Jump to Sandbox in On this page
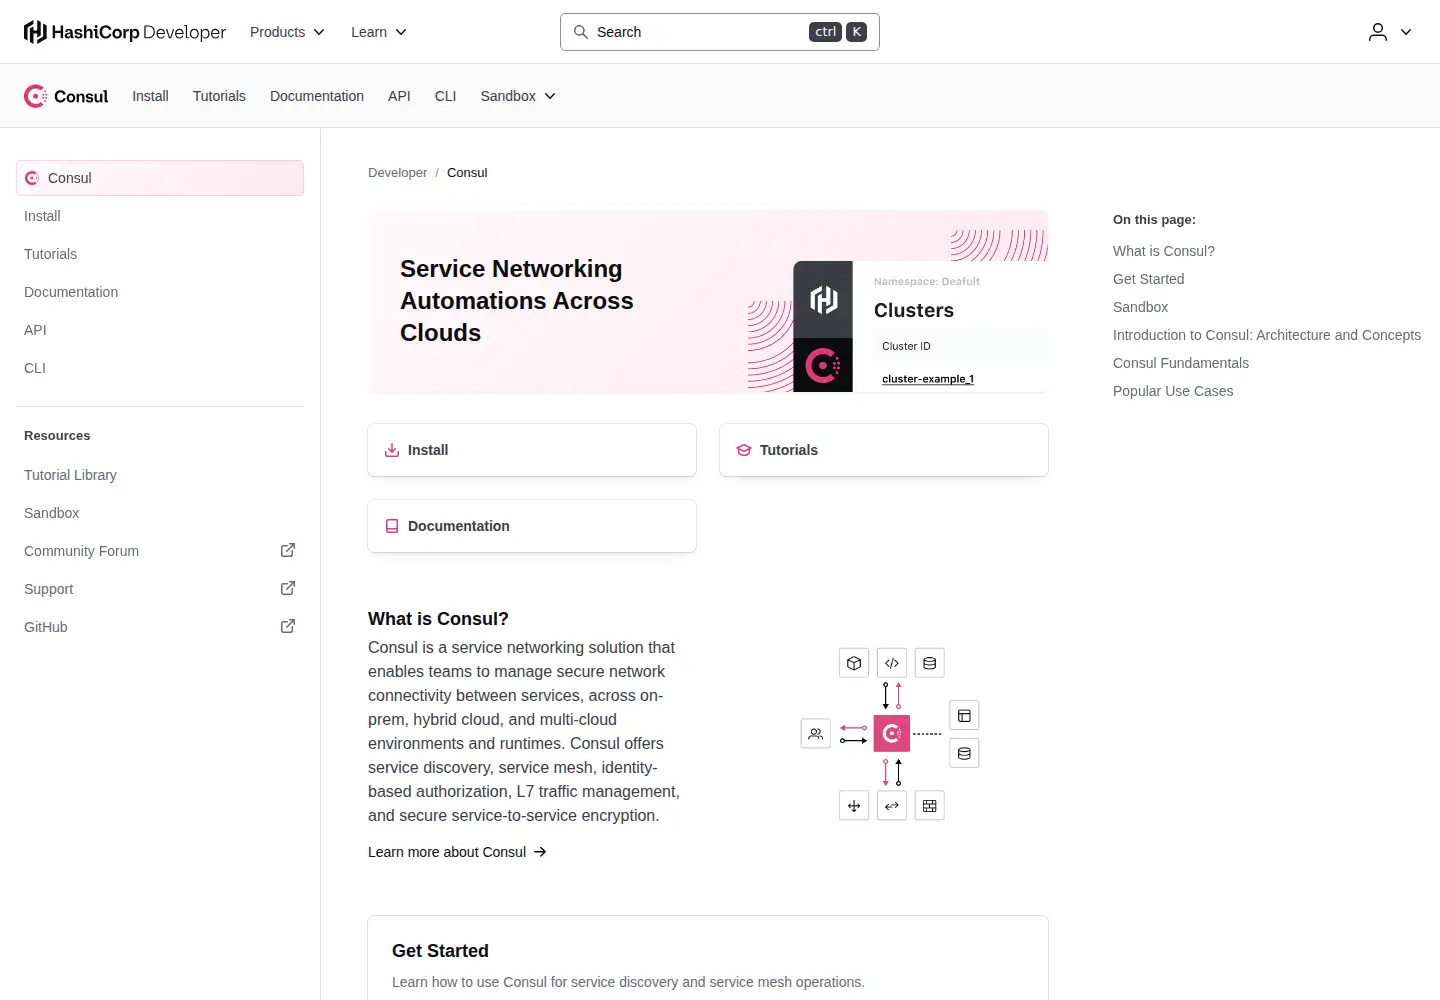Image resolution: width=1440 pixels, height=1000 pixels. click(x=1140, y=307)
